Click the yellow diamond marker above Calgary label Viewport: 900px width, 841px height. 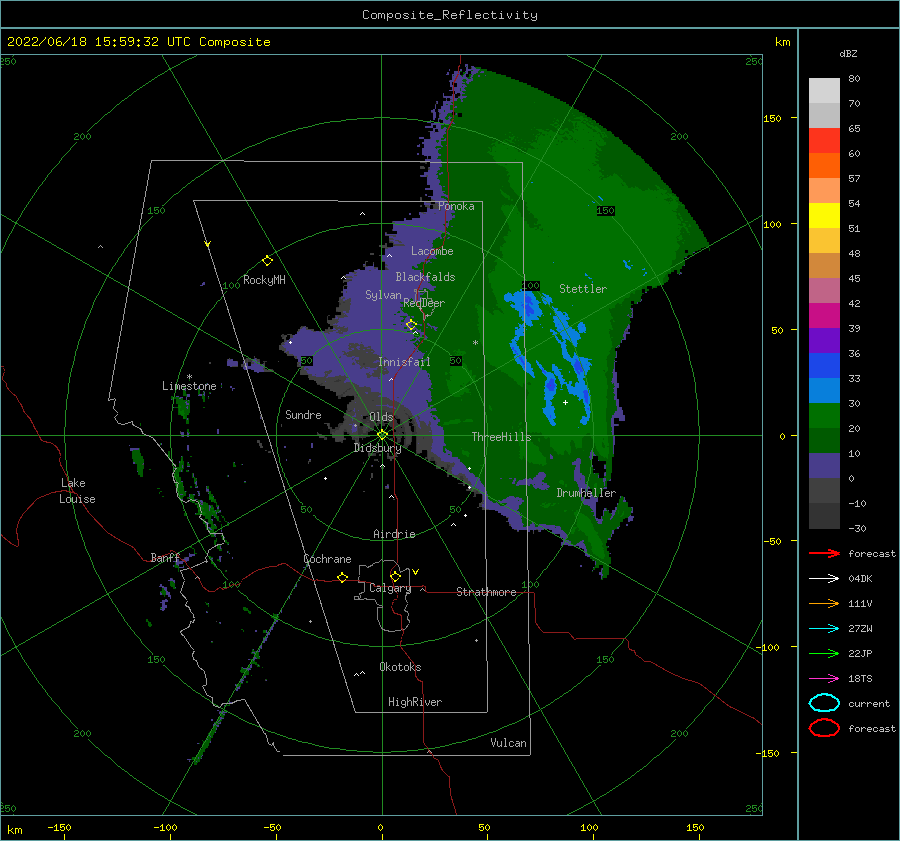[x=395, y=576]
